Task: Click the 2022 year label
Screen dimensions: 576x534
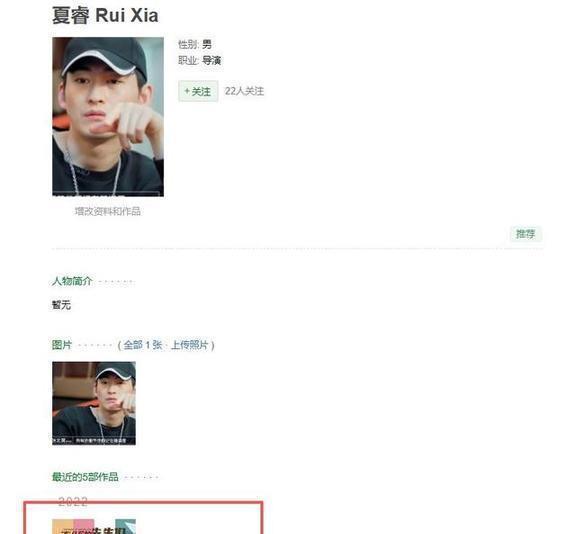Action: point(73,501)
